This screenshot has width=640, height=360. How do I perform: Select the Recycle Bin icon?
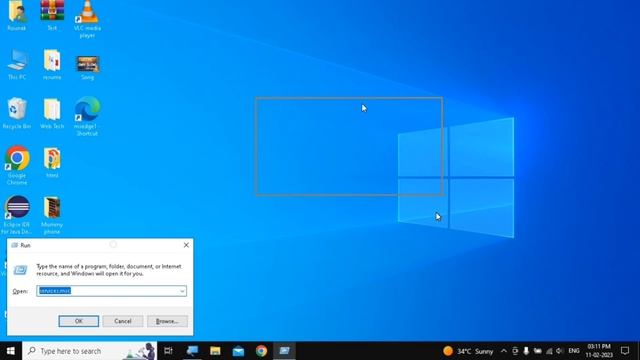[17, 113]
